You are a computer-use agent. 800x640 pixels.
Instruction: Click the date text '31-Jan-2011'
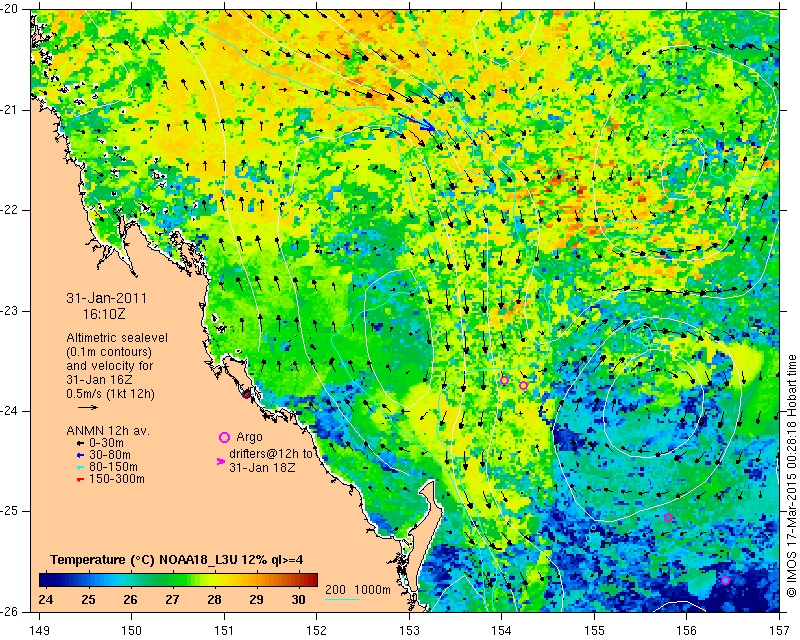[107, 298]
